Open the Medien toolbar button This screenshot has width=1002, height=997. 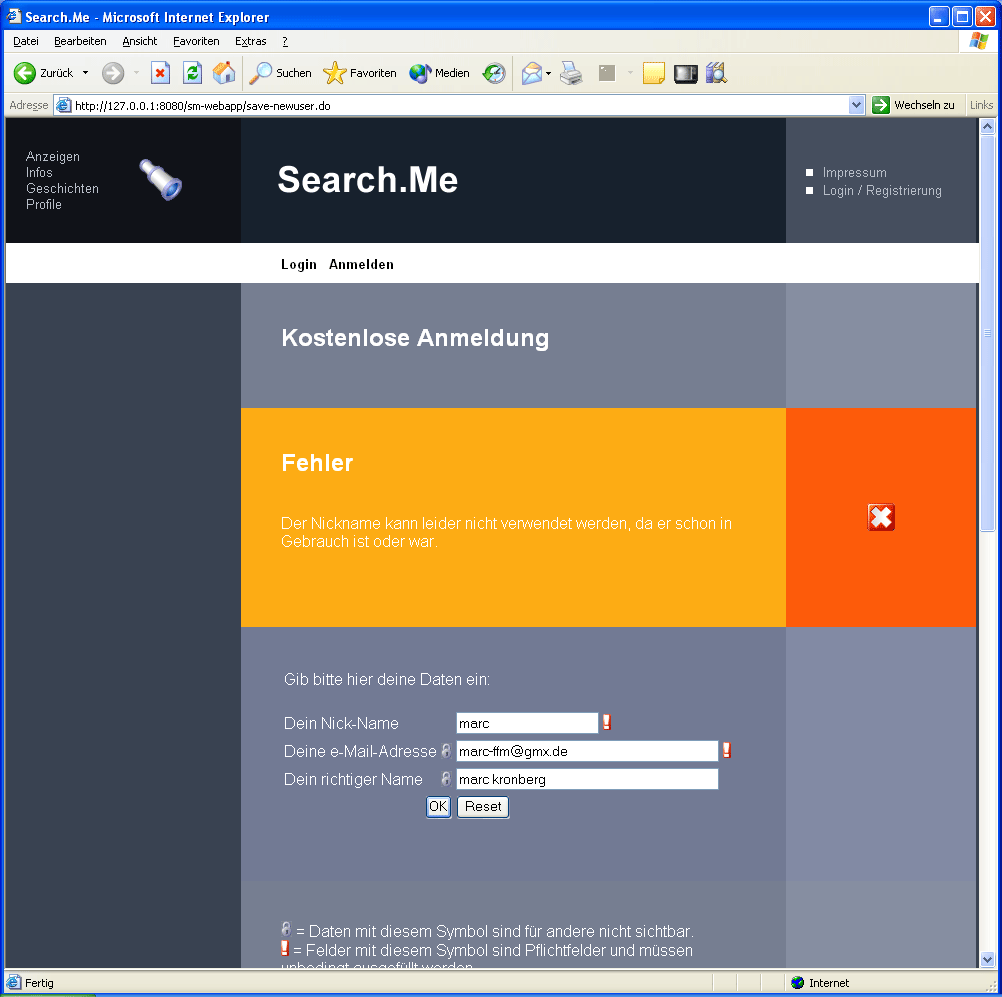[440, 73]
